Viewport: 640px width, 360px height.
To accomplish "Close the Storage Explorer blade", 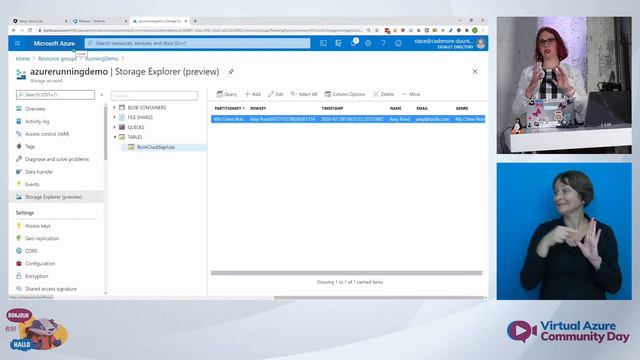I will click(x=475, y=71).
